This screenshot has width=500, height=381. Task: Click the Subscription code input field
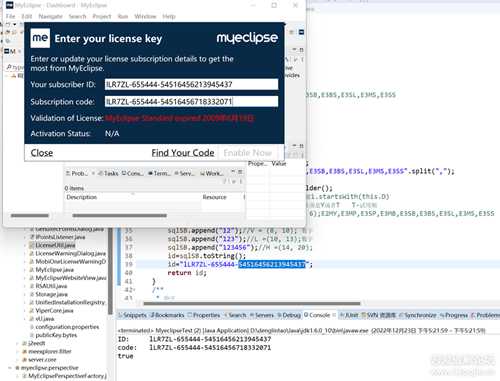pos(191,102)
